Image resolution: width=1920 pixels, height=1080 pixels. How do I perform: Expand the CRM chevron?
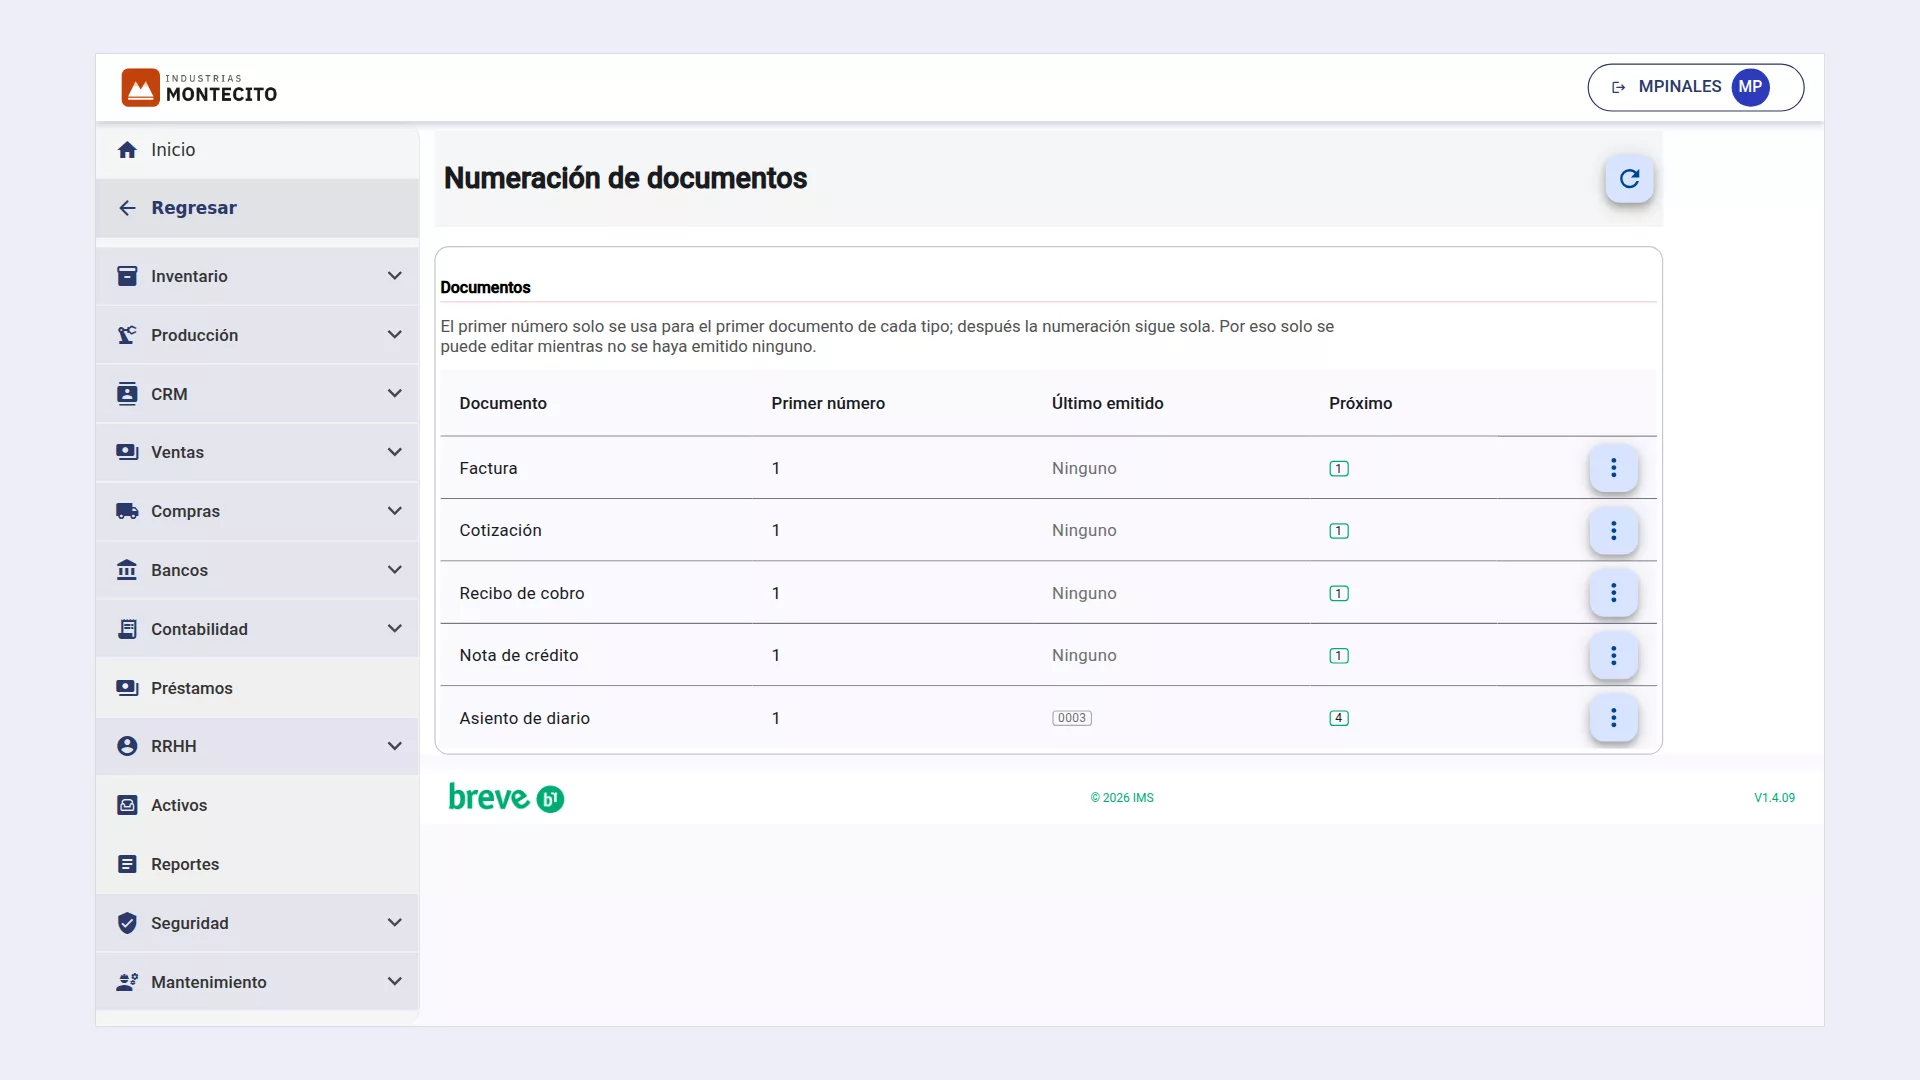coord(395,394)
